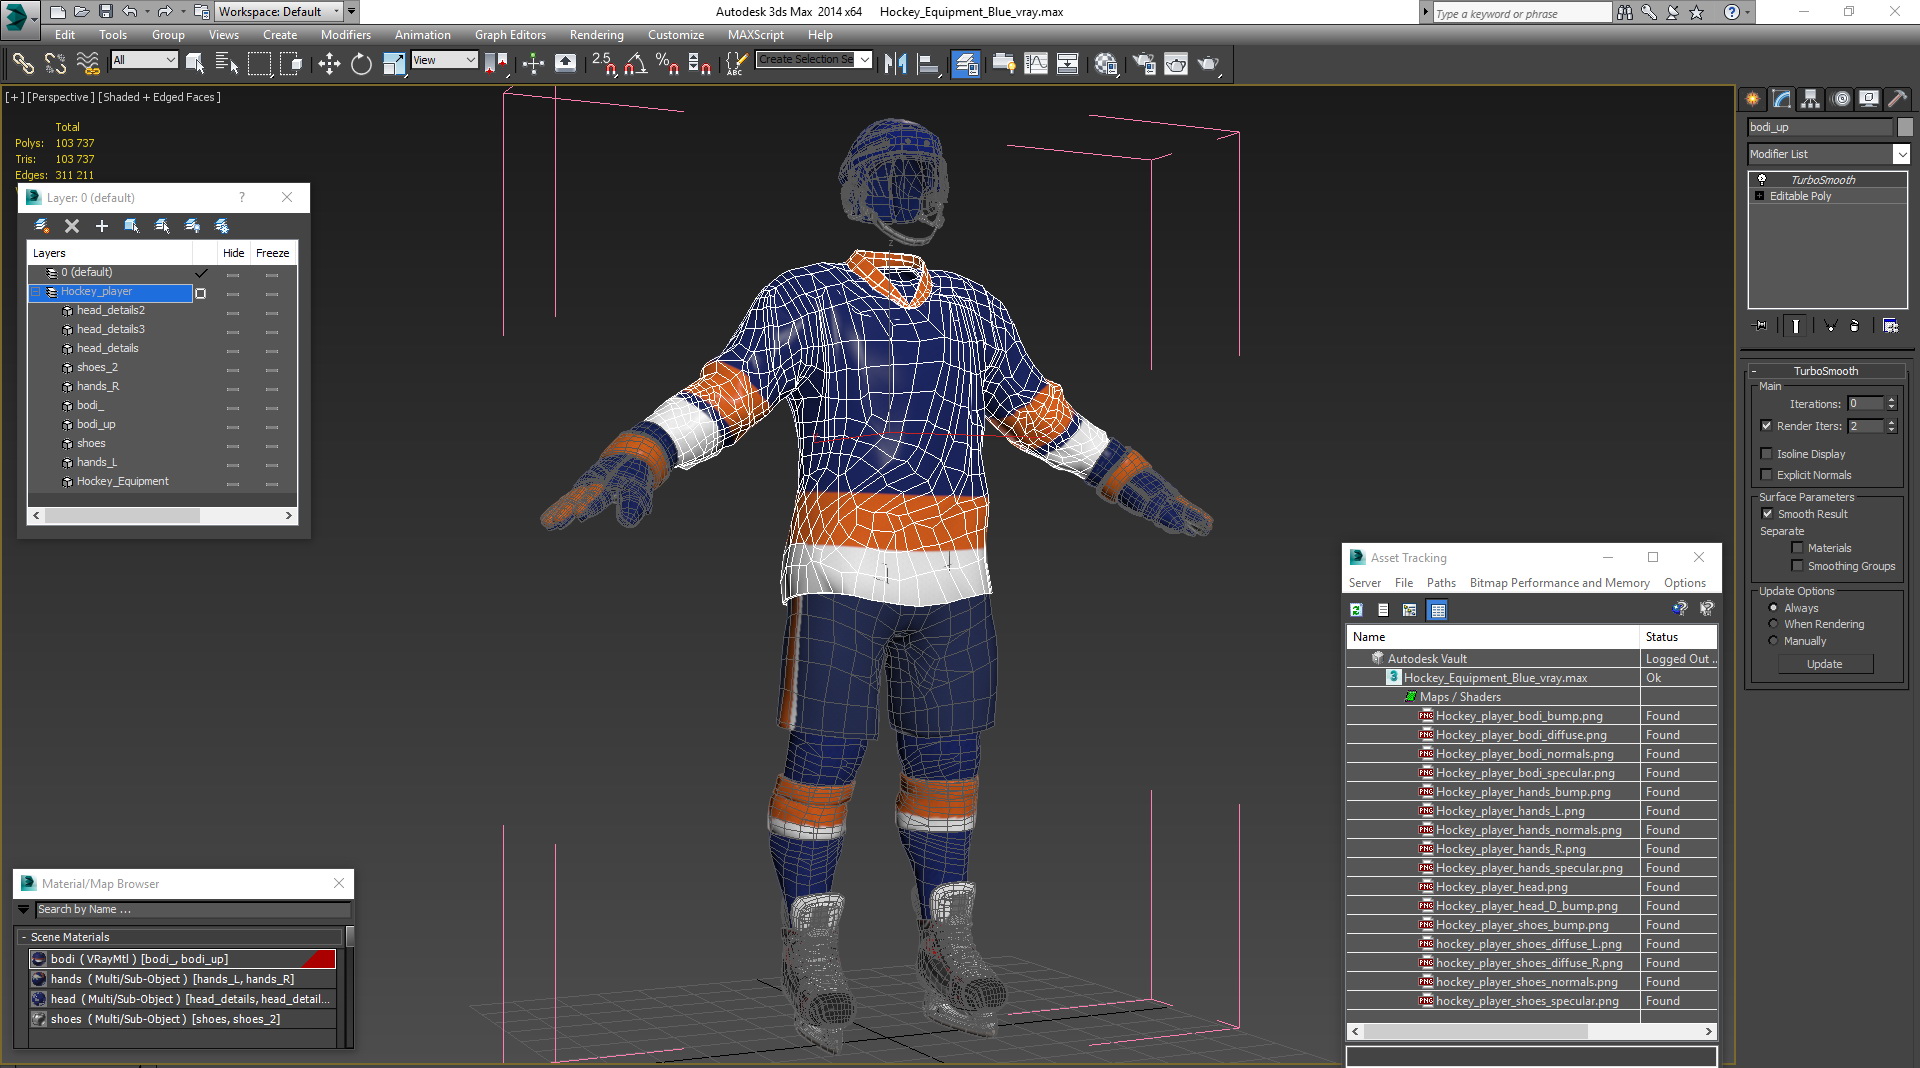Open the Material Editor icon
The height and width of the screenshot is (1068, 1920).
pyautogui.click(x=1106, y=64)
